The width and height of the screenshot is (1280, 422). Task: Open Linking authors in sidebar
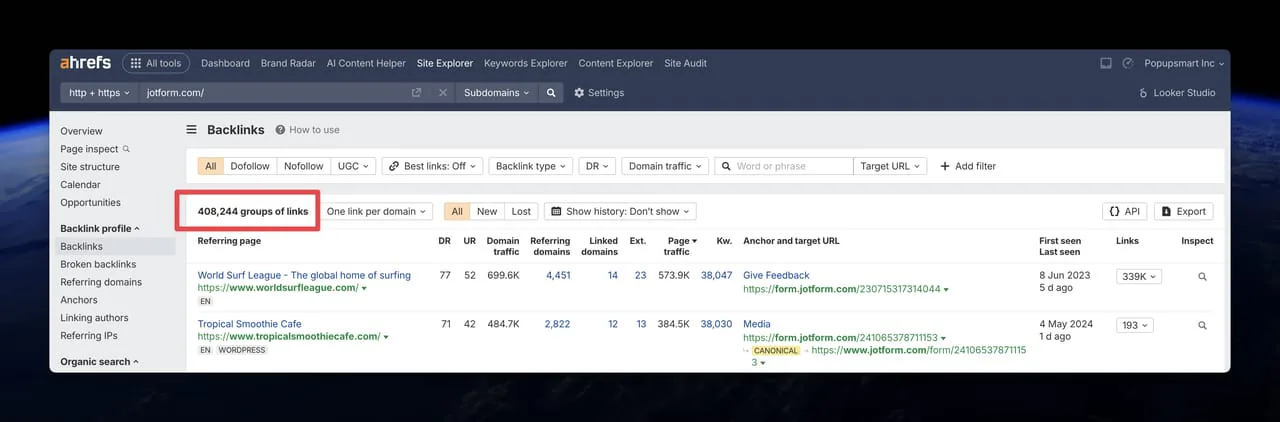[94, 318]
